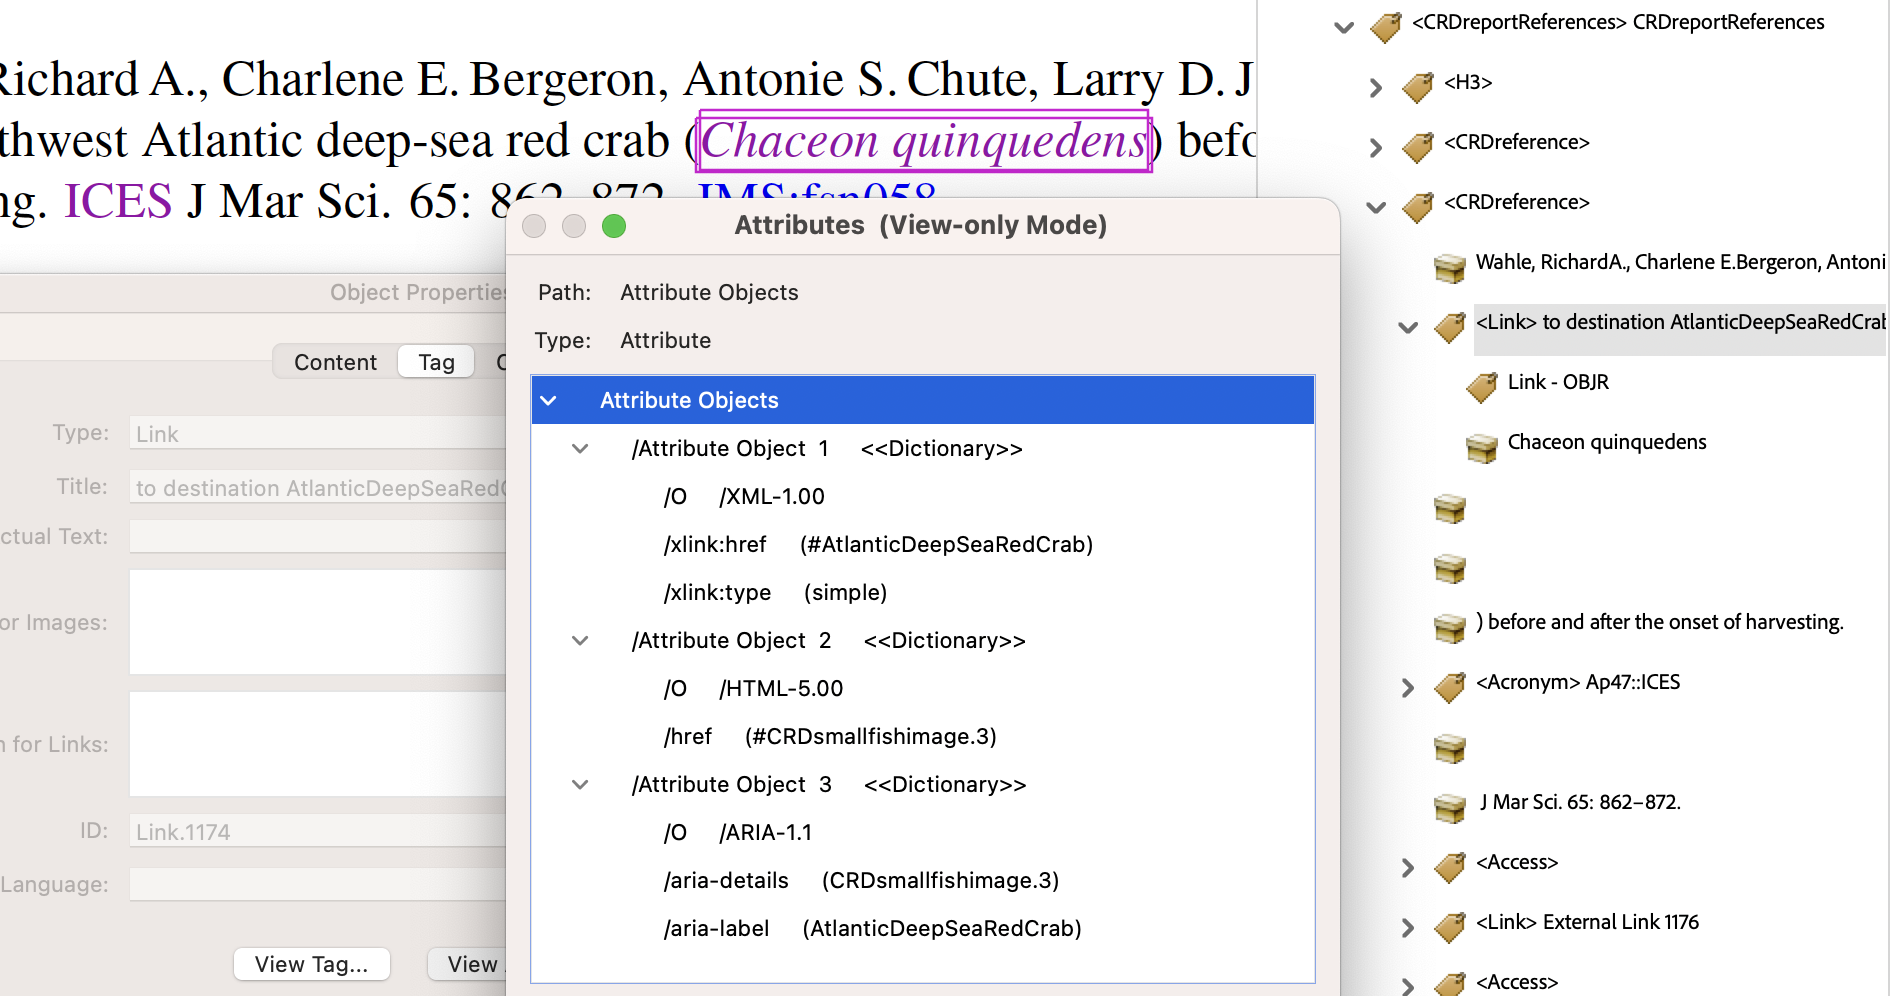Click the CRDreportReferences tag icon
1892x996 pixels.
coord(1385,26)
